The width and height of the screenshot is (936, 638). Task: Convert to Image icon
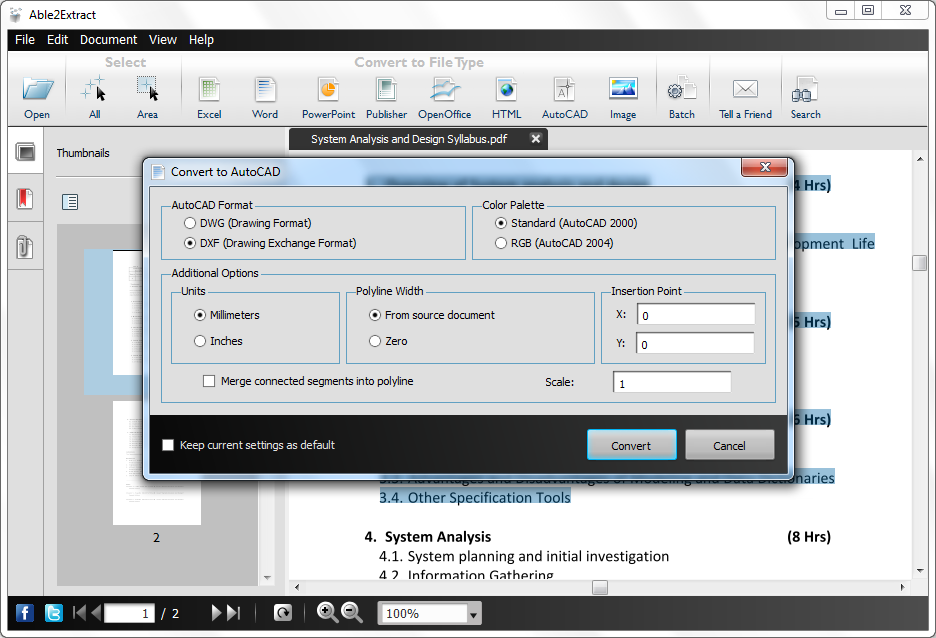[x=623, y=88]
